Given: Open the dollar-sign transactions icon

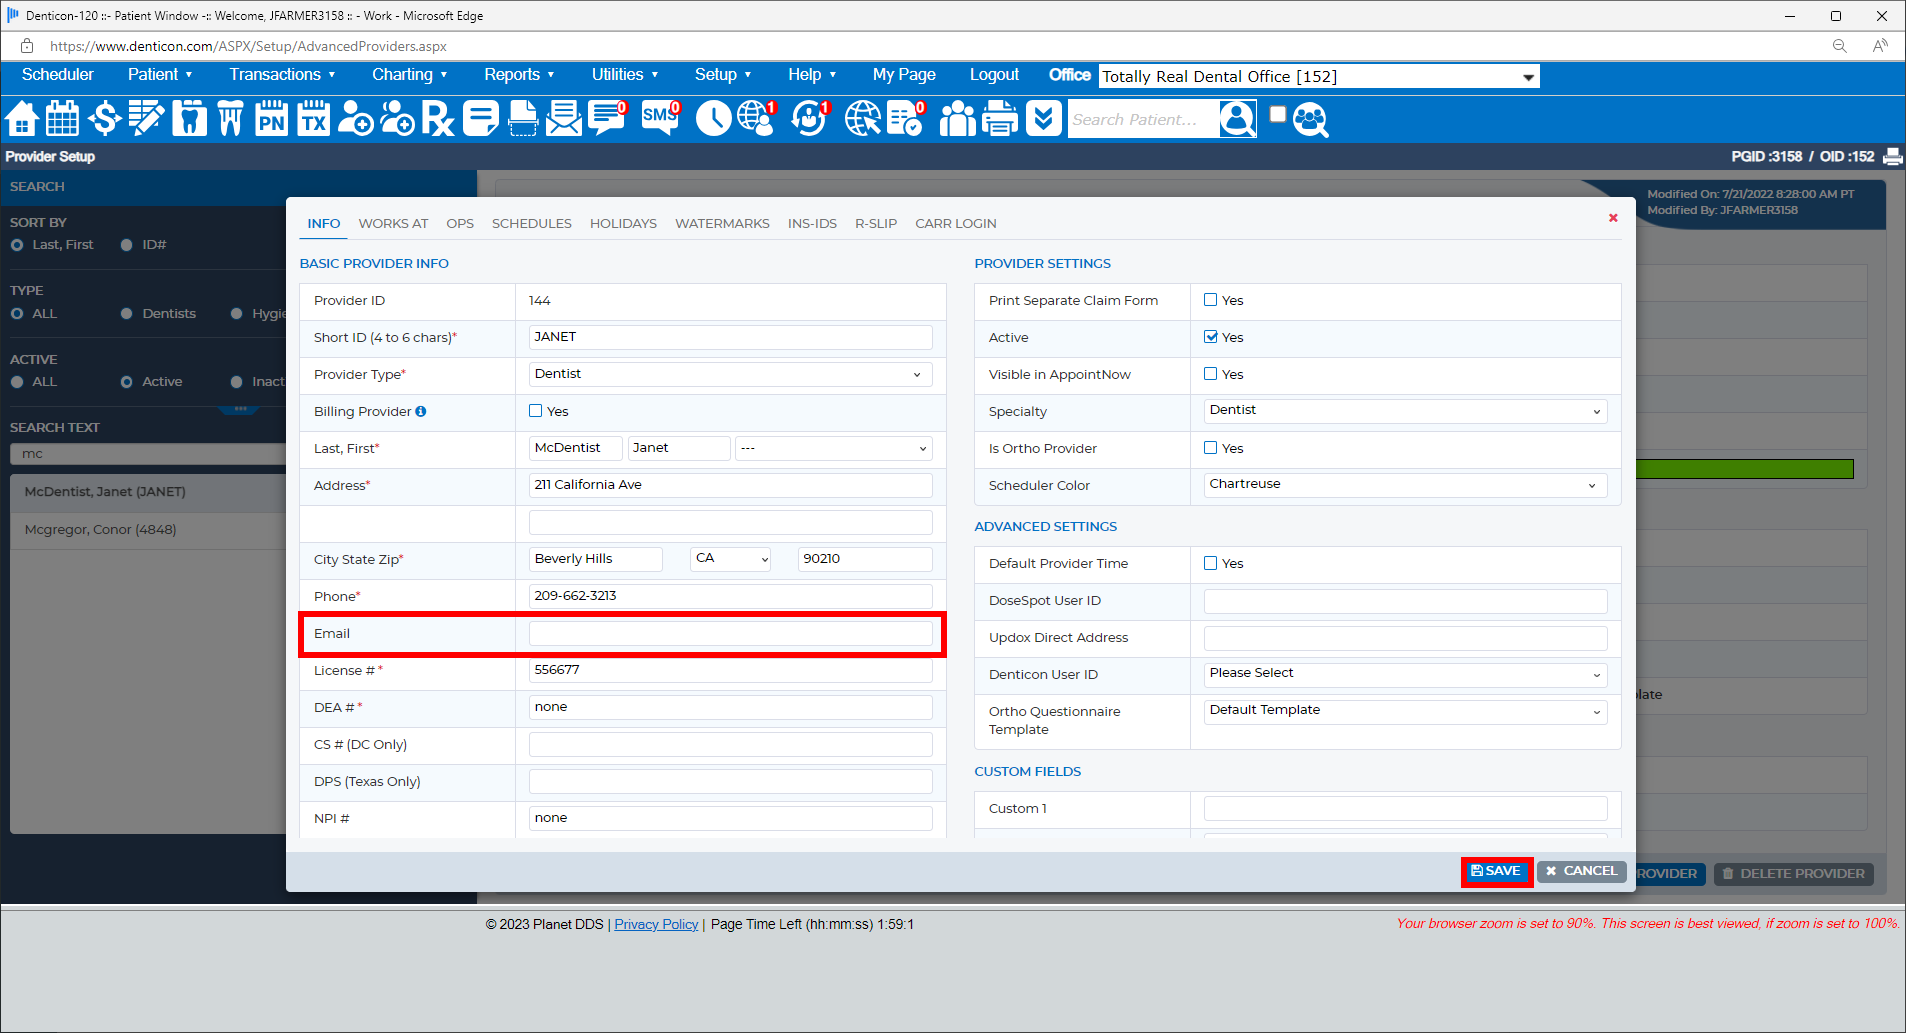Looking at the screenshot, I should click(104, 119).
